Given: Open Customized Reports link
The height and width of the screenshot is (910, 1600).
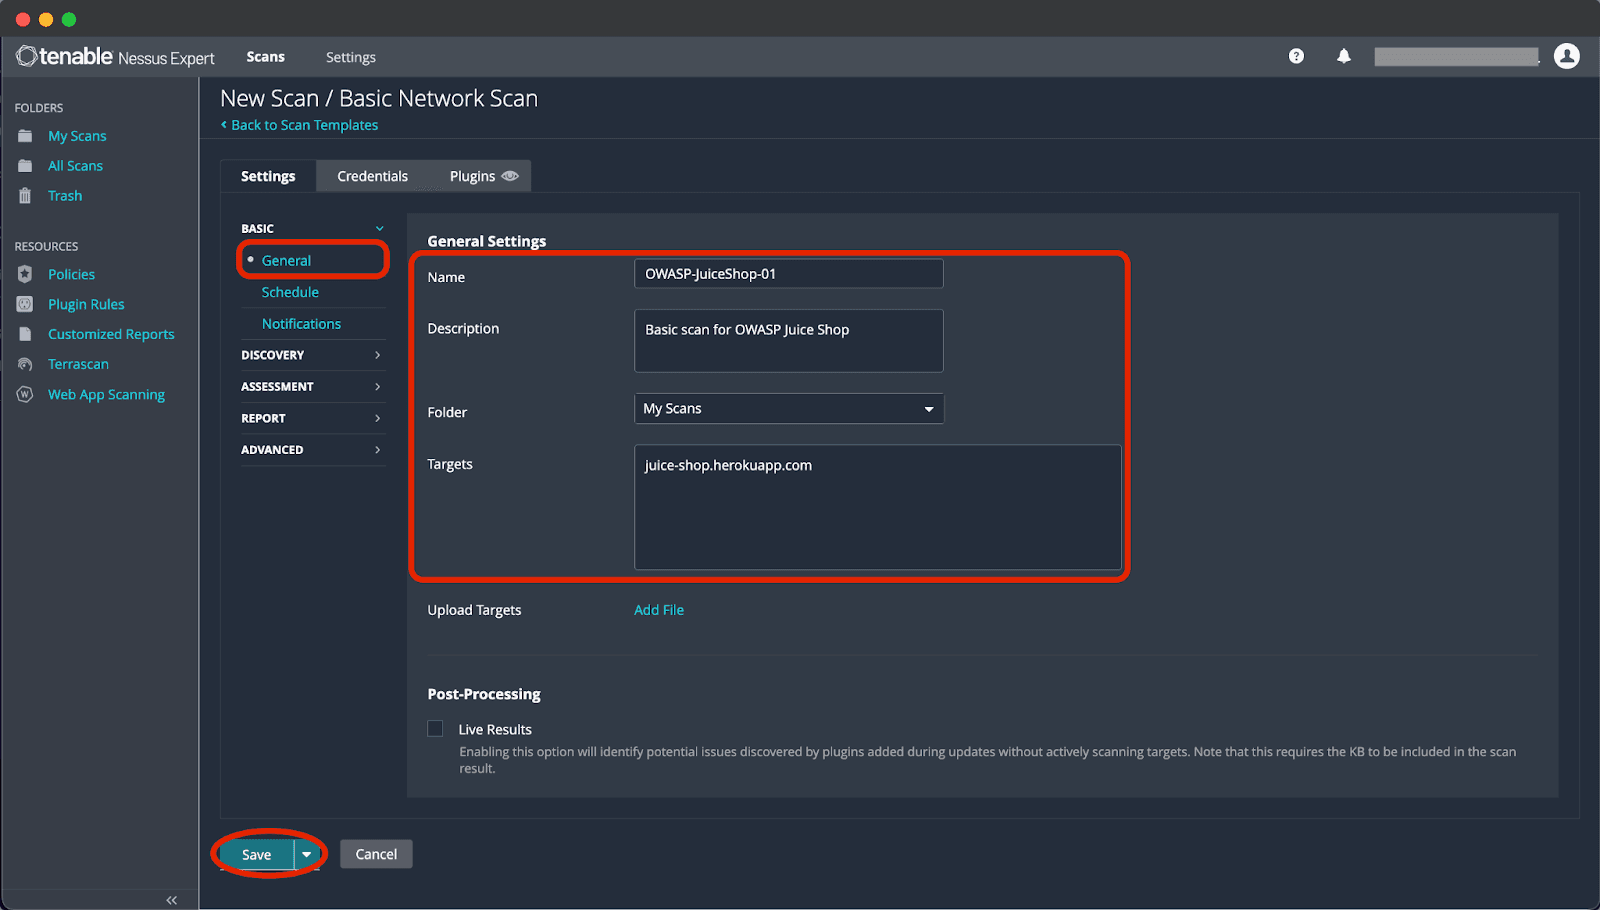Looking at the screenshot, I should point(111,334).
